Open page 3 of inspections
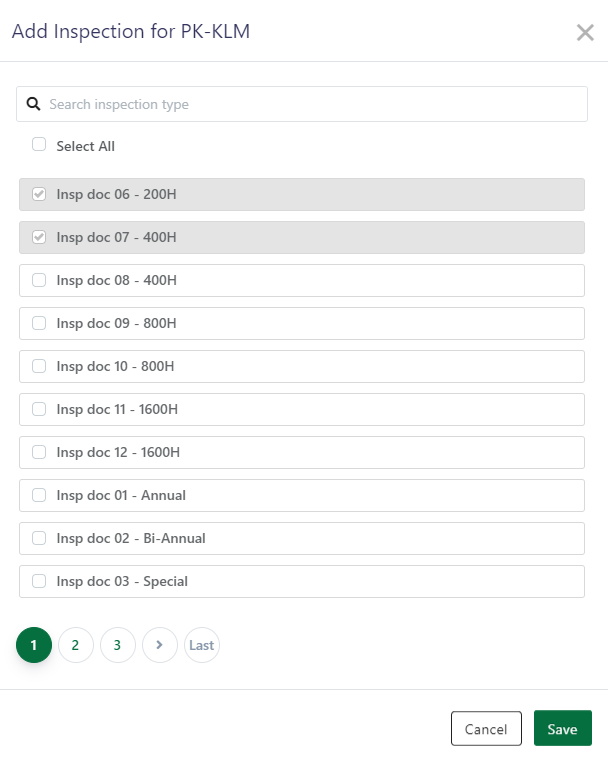Image resolution: width=608 pixels, height=760 pixels. [x=117, y=645]
